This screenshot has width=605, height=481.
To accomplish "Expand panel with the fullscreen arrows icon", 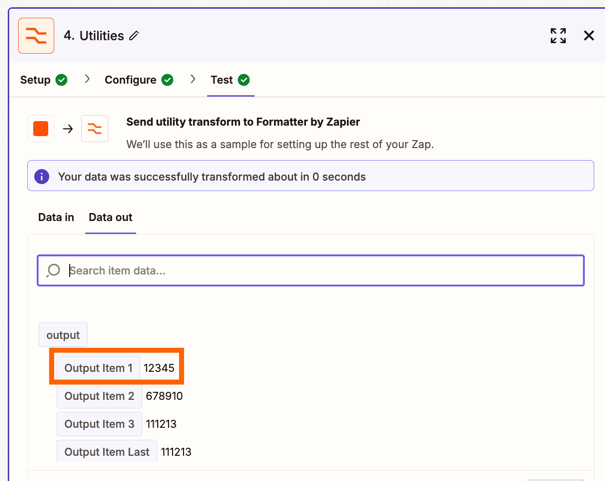I will (558, 35).
